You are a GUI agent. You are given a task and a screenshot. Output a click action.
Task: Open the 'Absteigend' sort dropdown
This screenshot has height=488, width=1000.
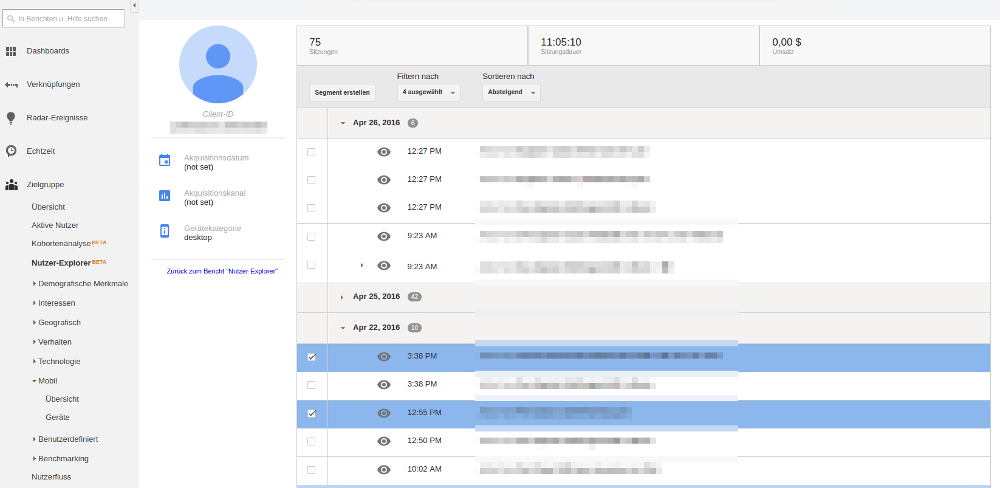pyautogui.click(x=511, y=92)
